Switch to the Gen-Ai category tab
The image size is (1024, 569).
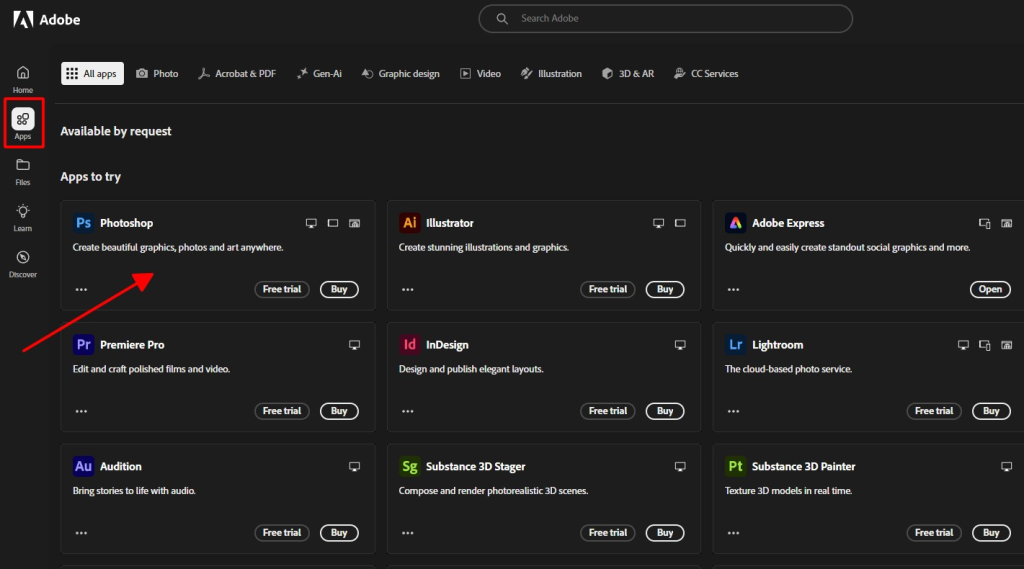point(319,74)
